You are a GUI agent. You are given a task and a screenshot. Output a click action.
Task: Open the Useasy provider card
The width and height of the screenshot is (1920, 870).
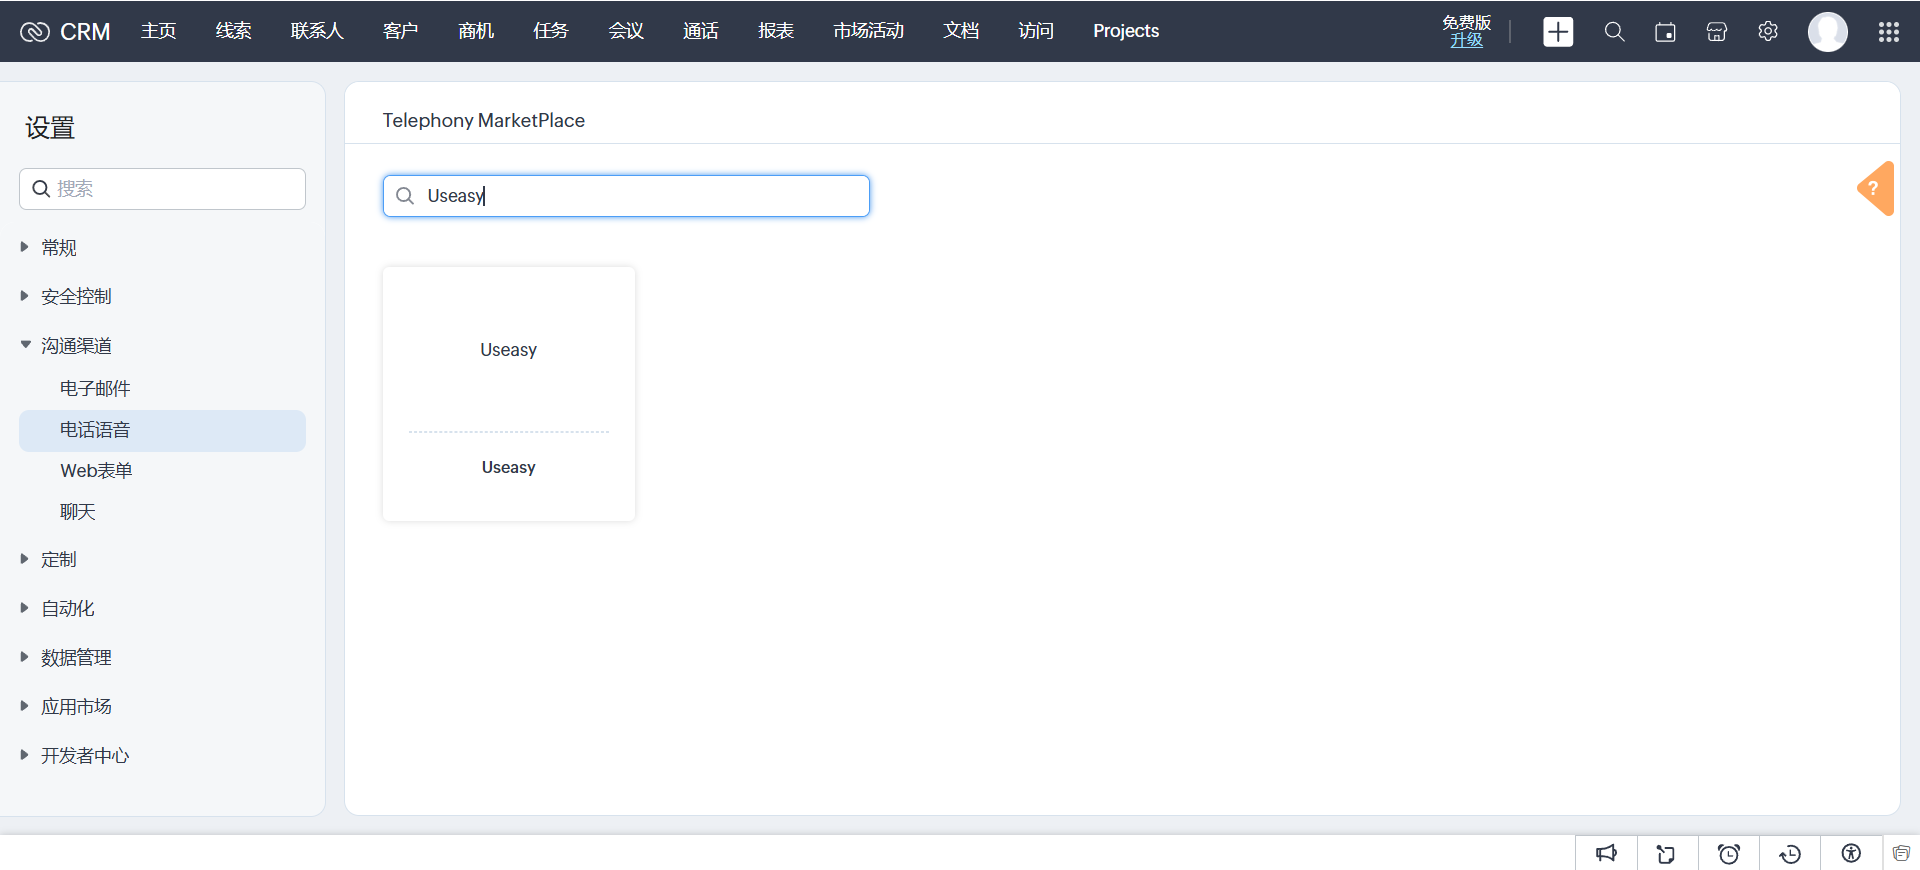pos(509,394)
